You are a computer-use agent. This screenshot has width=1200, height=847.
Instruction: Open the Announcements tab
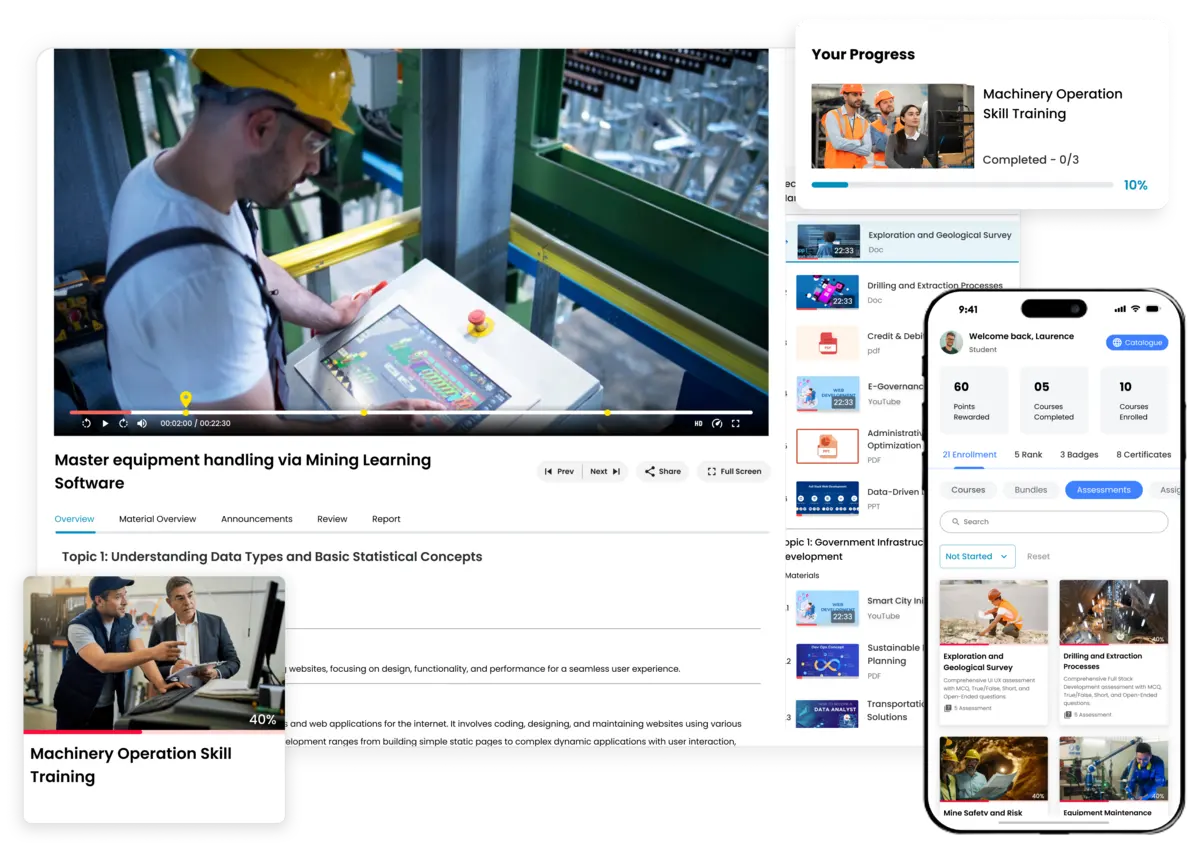pos(256,519)
